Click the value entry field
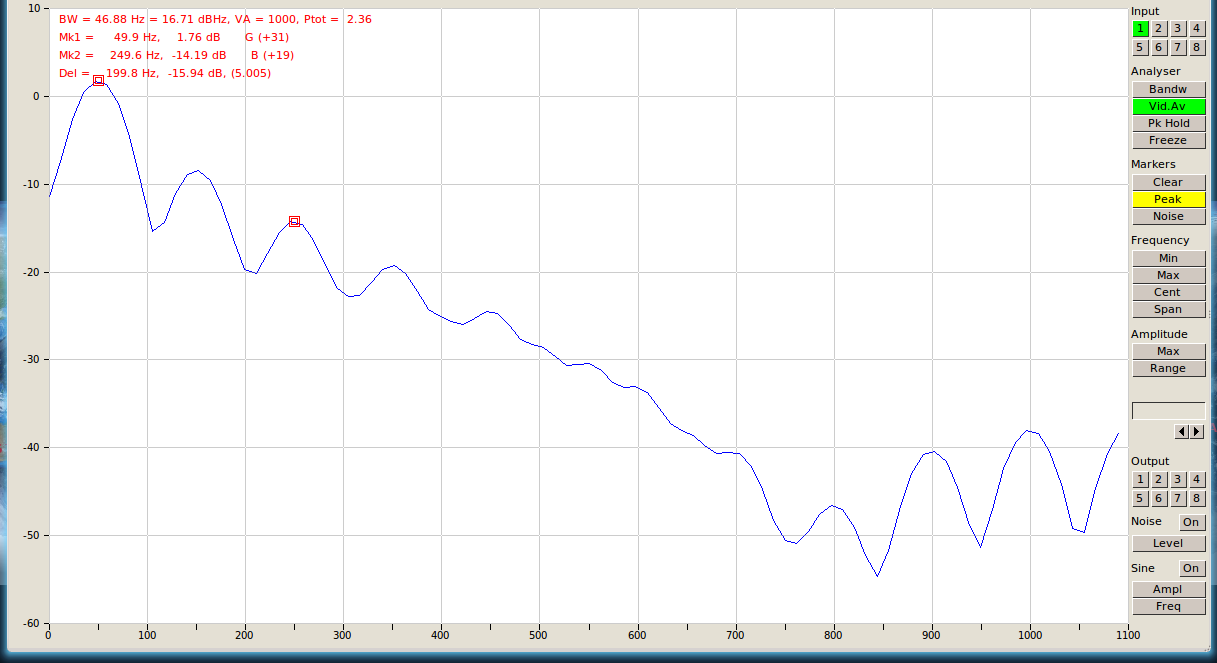 [x=1168, y=411]
